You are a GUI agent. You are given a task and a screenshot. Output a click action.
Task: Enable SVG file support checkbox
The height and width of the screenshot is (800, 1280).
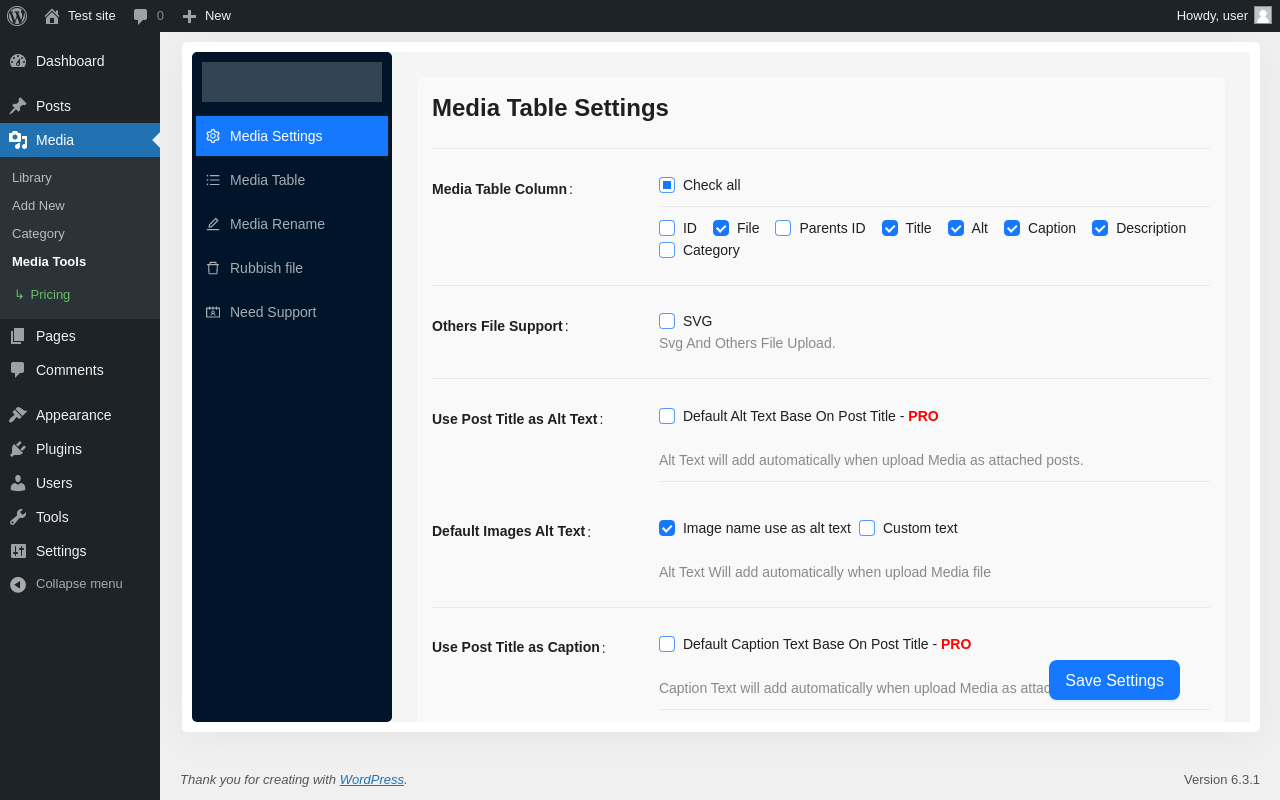pos(667,321)
